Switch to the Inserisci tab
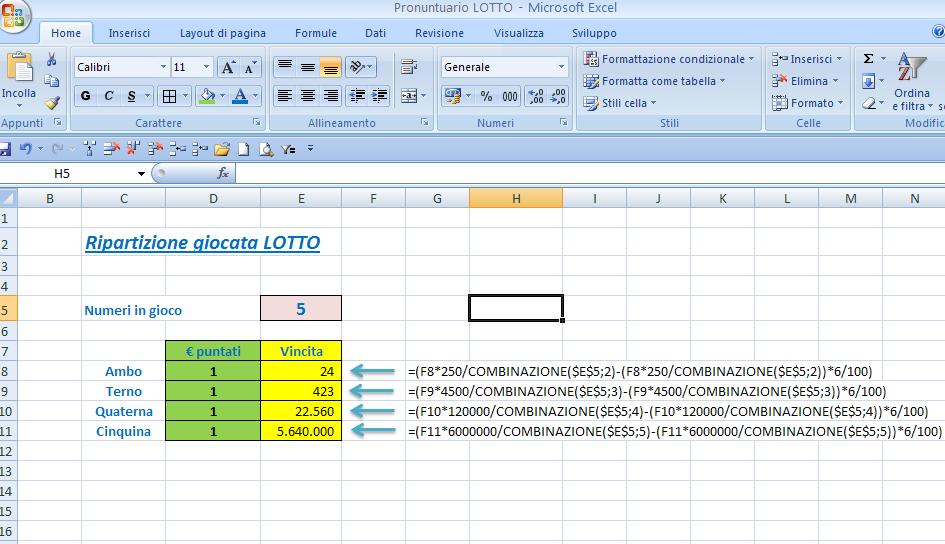The height and width of the screenshot is (544, 945). click(129, 33)
